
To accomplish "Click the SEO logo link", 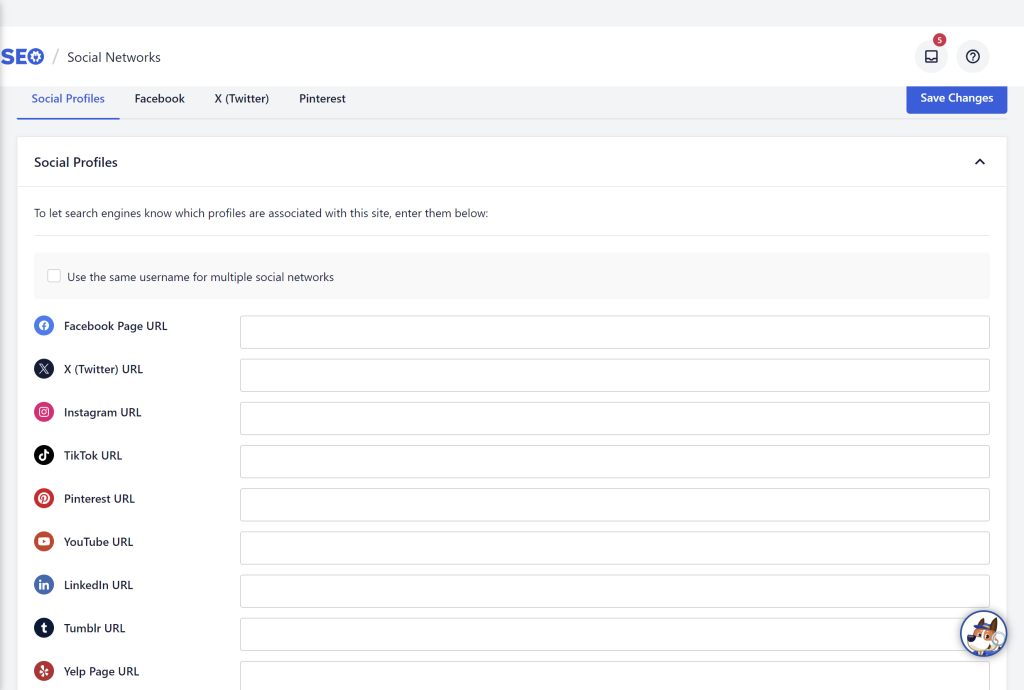I will coord(22,57).
